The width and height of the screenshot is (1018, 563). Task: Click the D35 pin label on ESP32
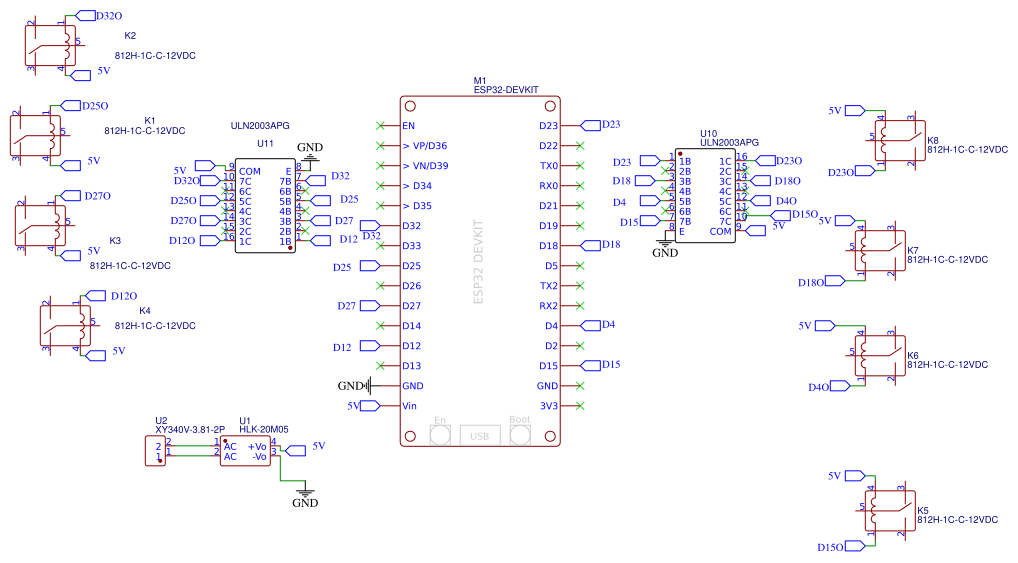click(x=417, y=206)
